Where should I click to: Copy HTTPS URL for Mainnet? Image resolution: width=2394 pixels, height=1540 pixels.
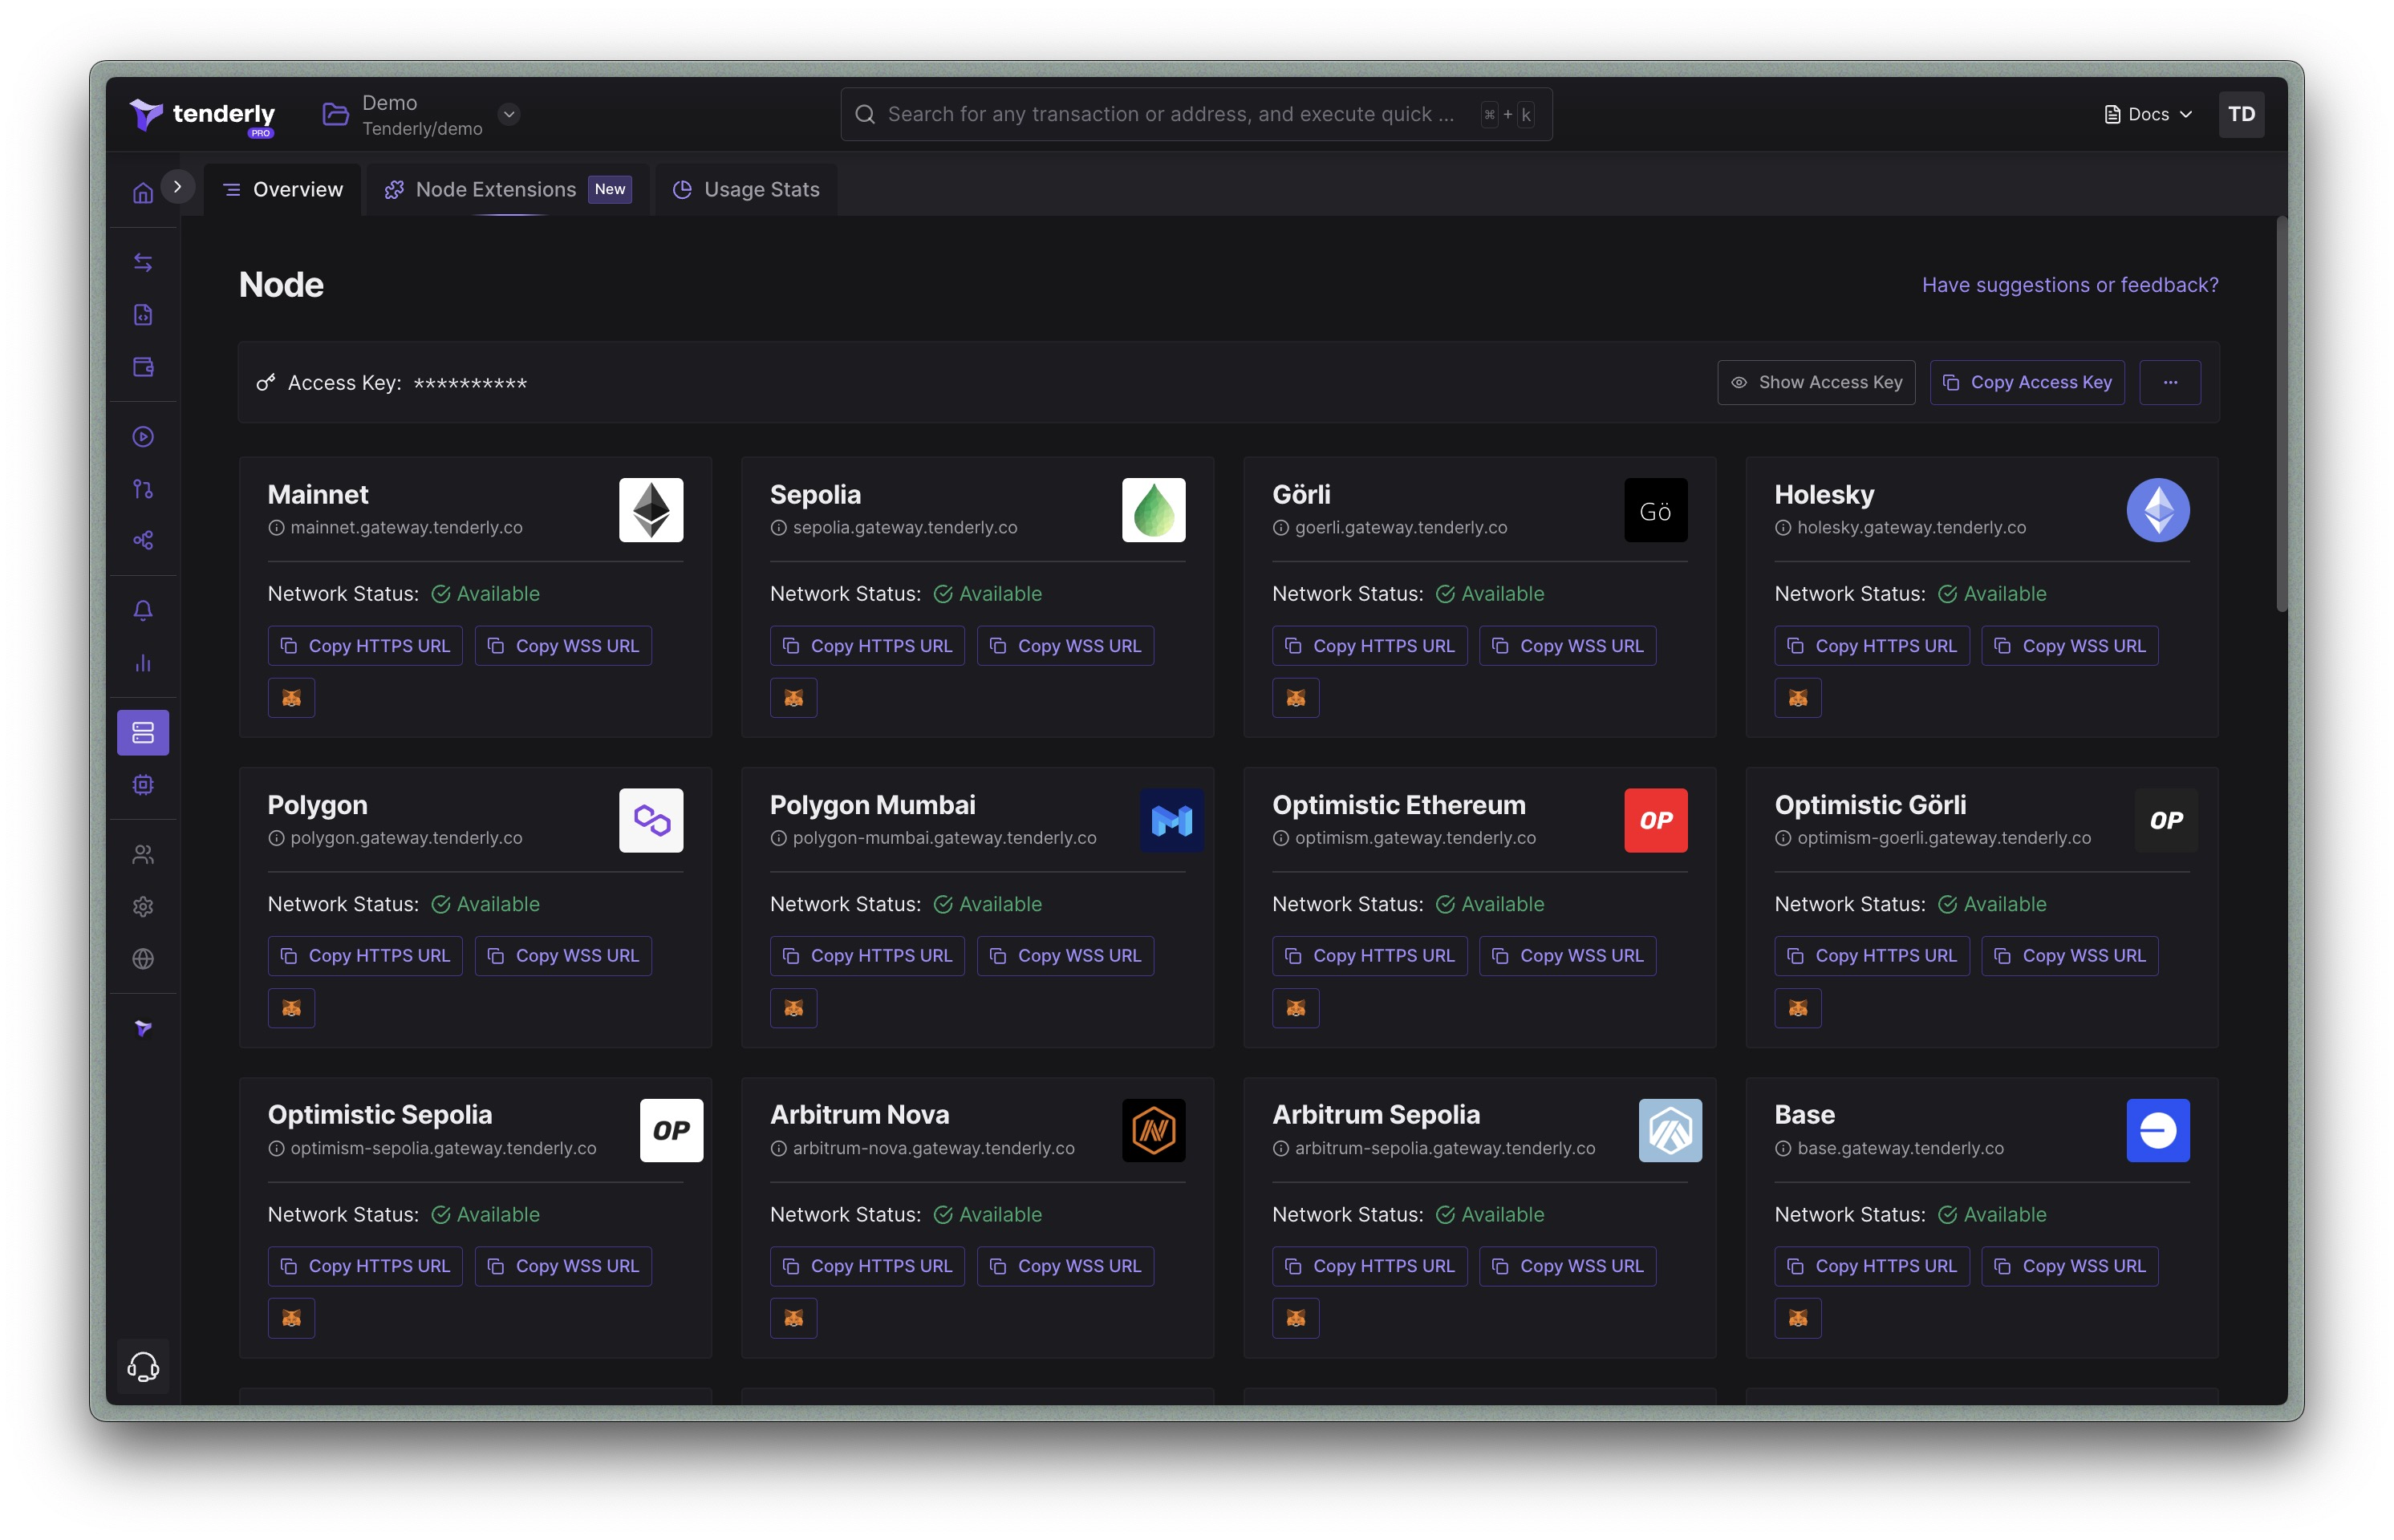[365, 646]
